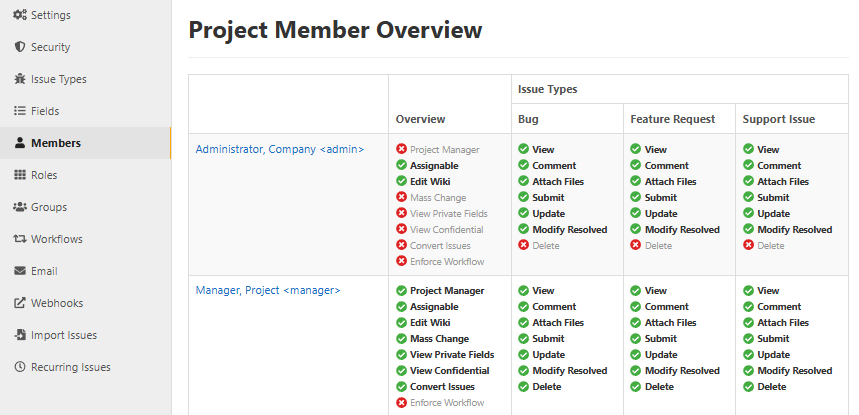Click red X beside admin's Support Issue Delete

(x=748, y=245)
